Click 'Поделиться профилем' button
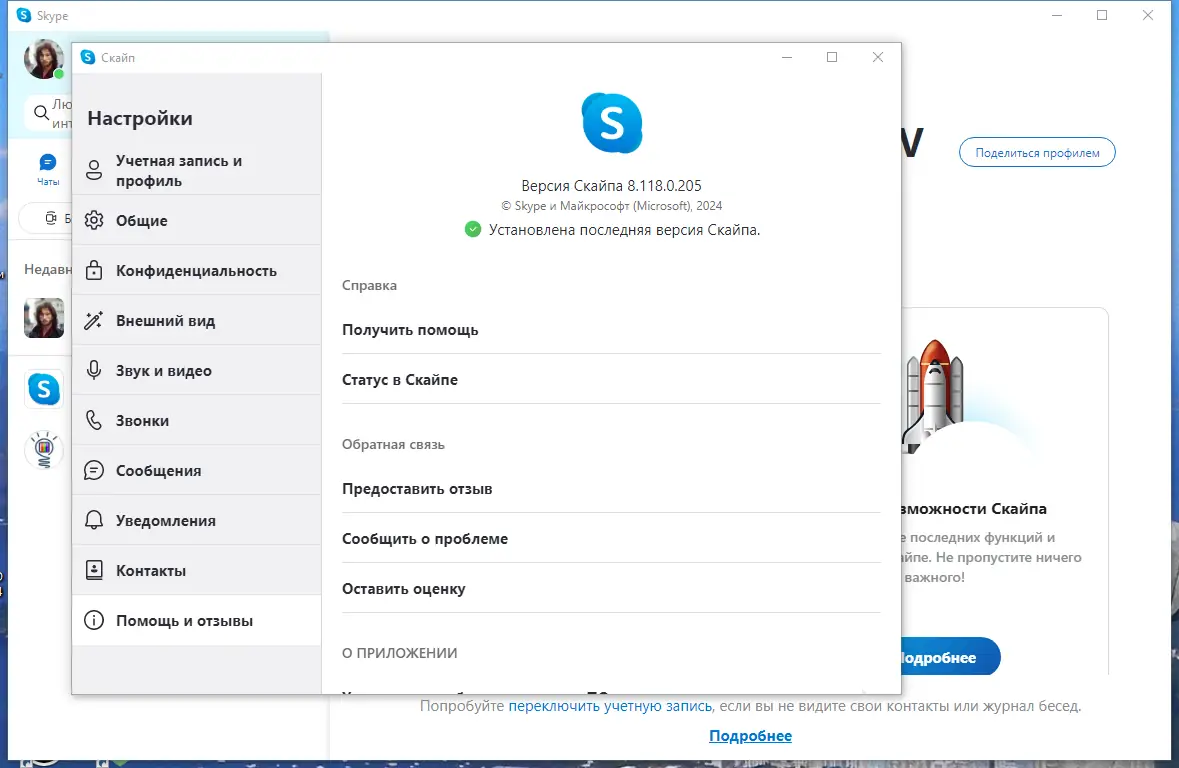 [x=1037, y=153]
